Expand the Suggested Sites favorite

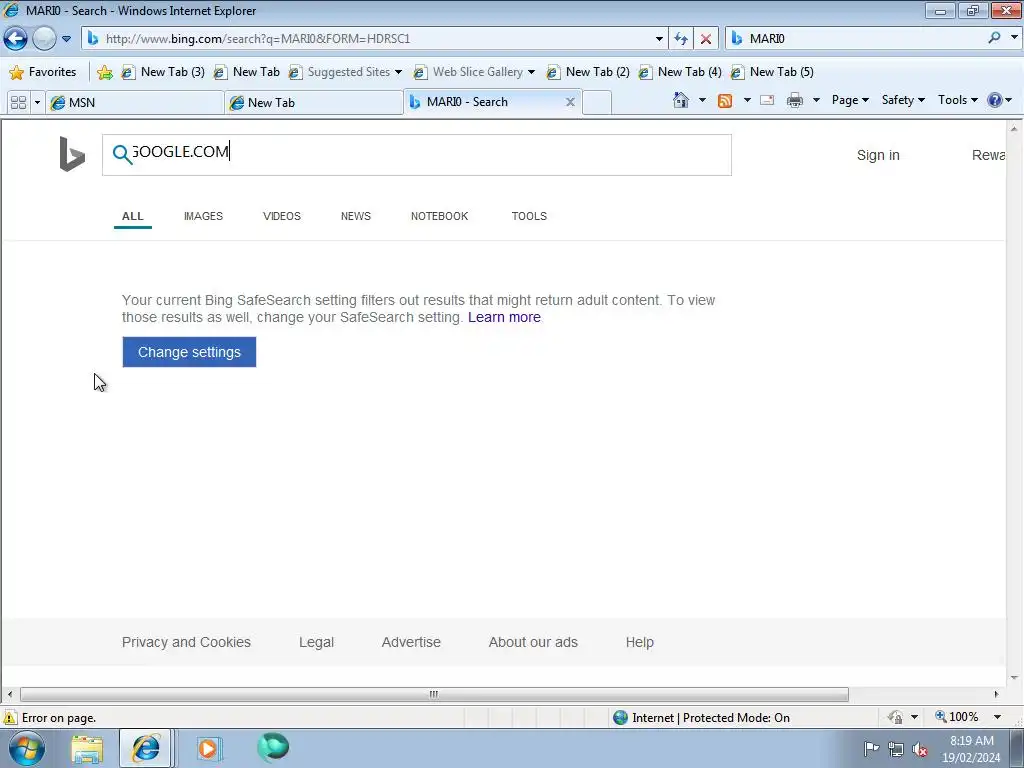coord(345,72)
